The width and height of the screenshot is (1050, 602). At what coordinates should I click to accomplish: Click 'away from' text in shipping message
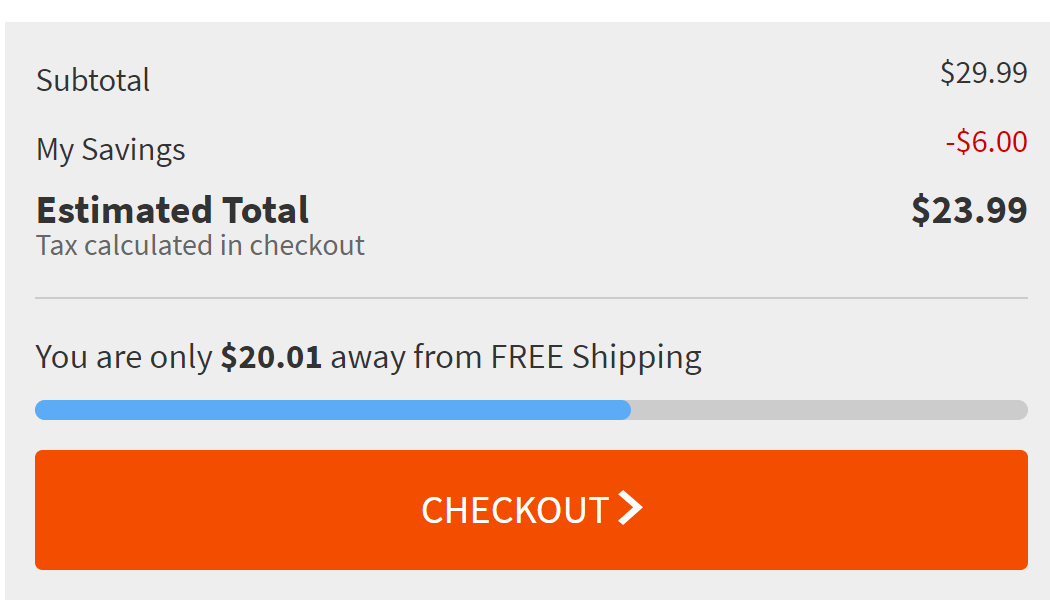pyautogui.click(x=406, y=358)
